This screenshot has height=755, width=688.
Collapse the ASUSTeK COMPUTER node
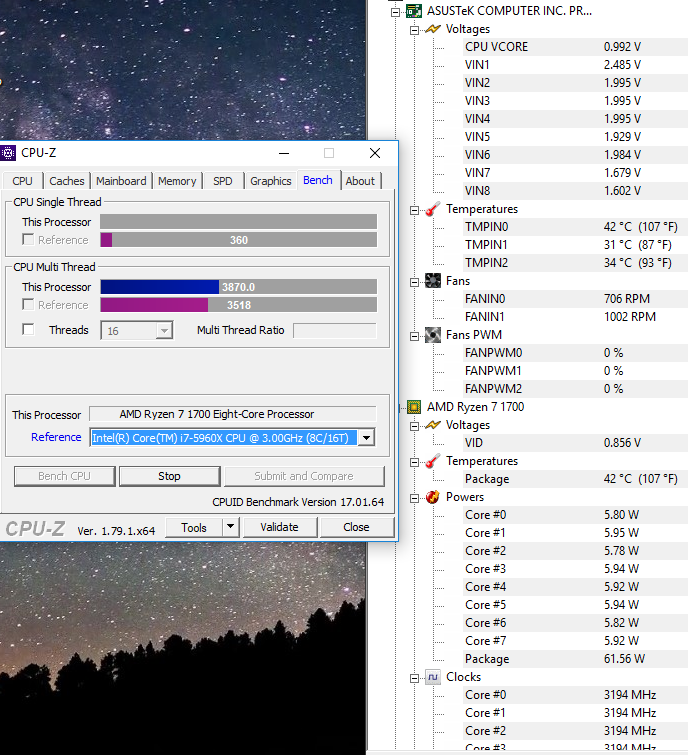[x=395, y=12]
